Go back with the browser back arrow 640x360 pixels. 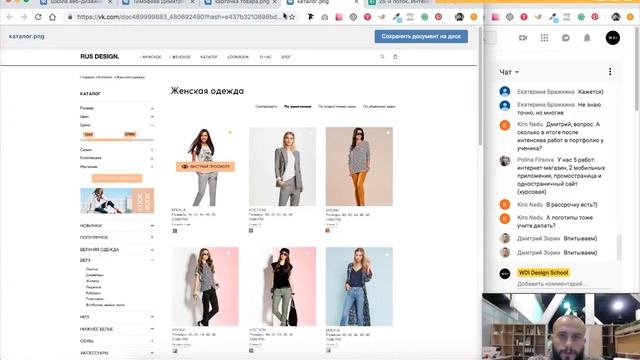click(10, 17)
